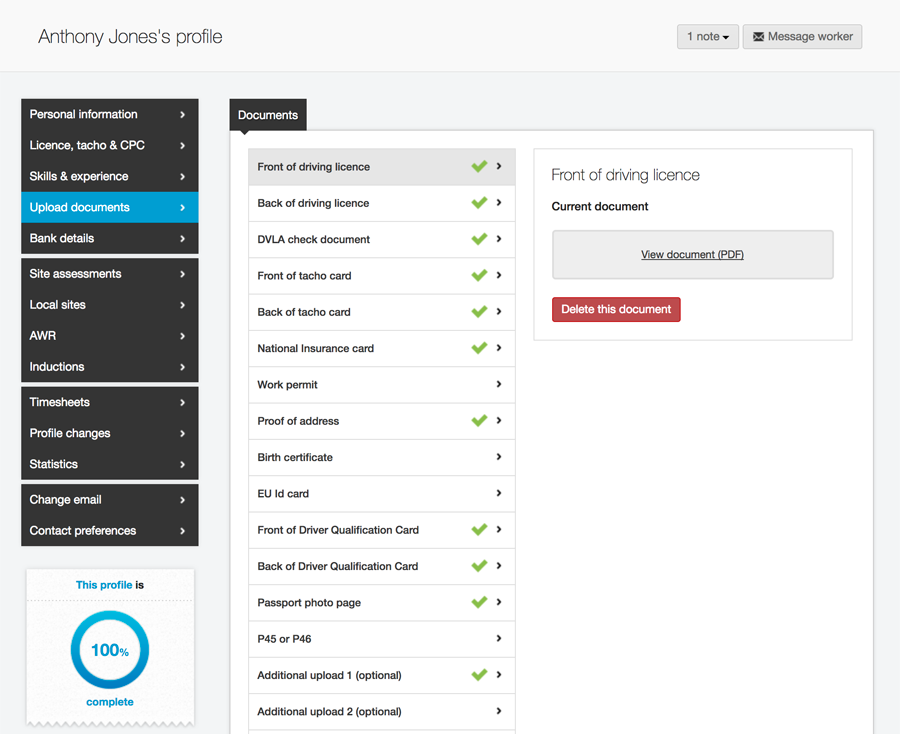Image resolution: width=900 pixels, height=734 pixels.
Task: Select Birth certificate row
Action: [x=382, y=457]
